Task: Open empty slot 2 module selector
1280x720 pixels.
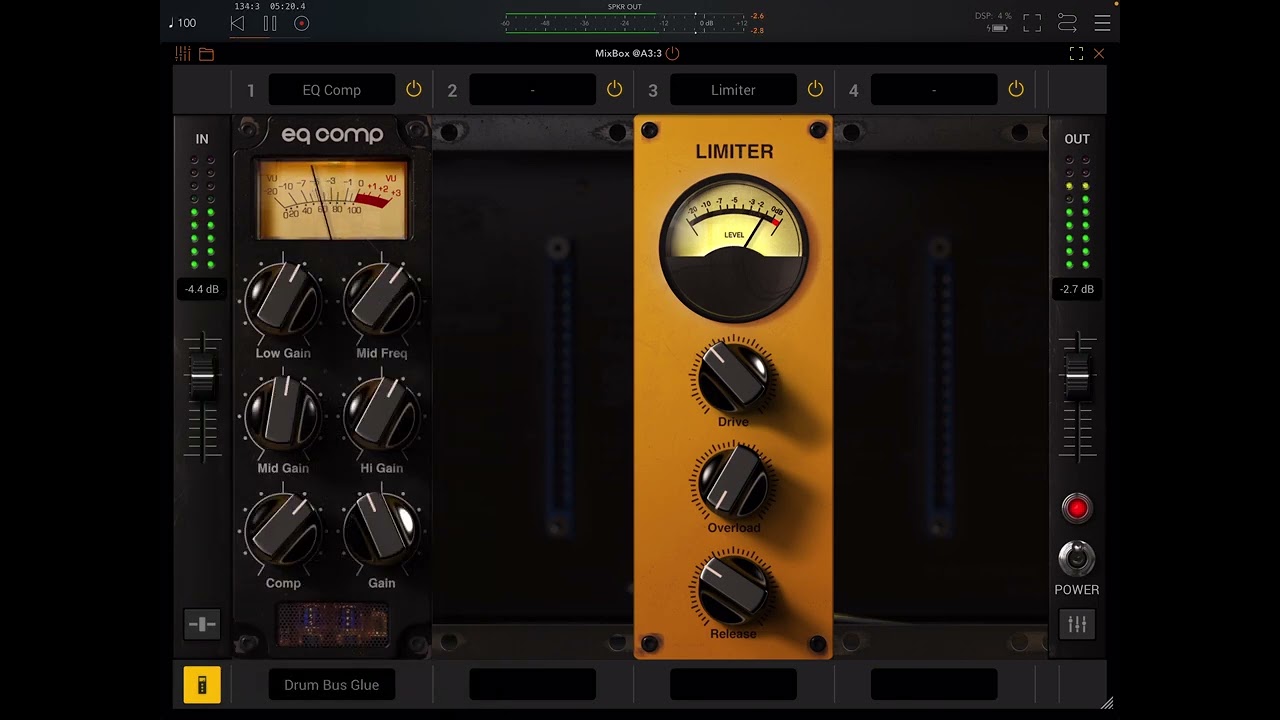Action: (532, 90)
